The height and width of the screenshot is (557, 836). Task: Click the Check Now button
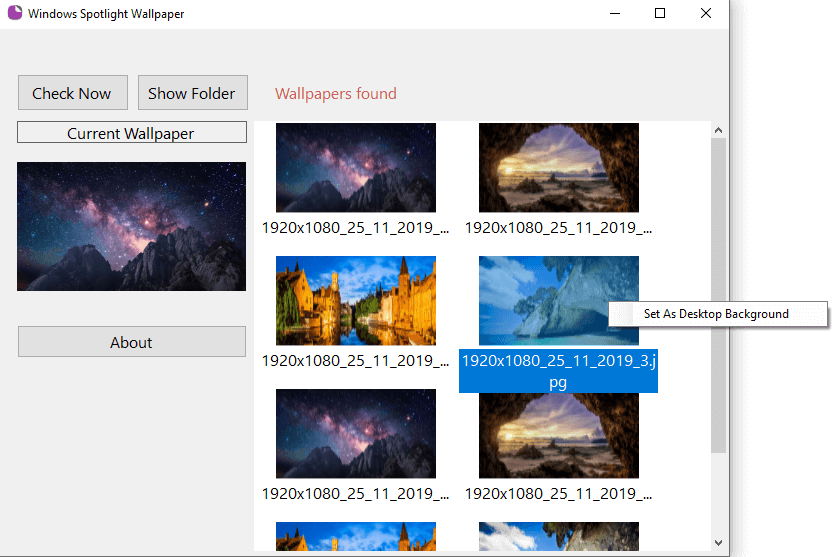pyautogui.click(x=73, y=93)
